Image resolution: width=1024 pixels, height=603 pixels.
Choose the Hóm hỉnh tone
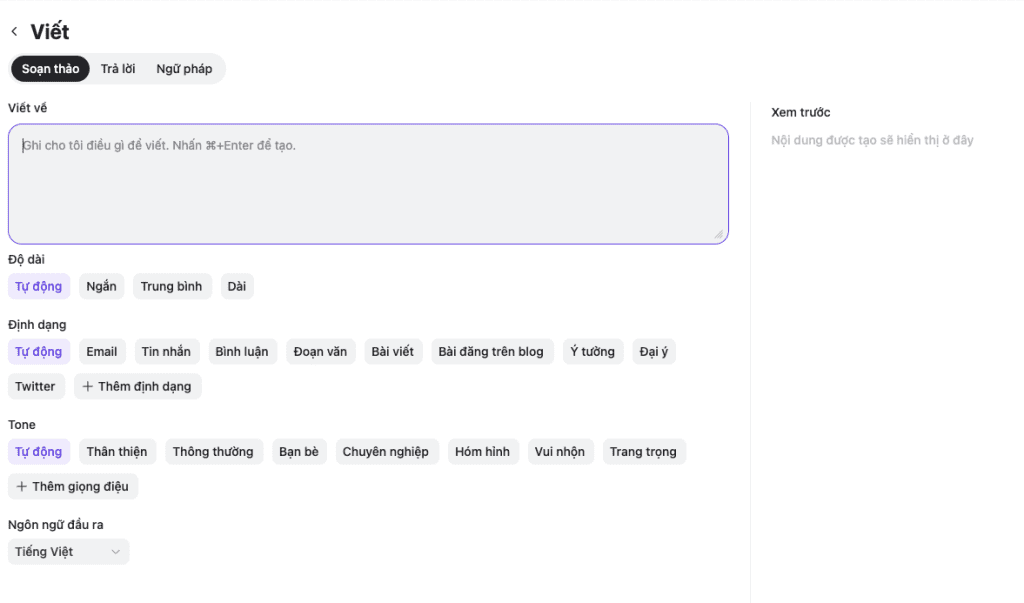(x=482, y=452)
